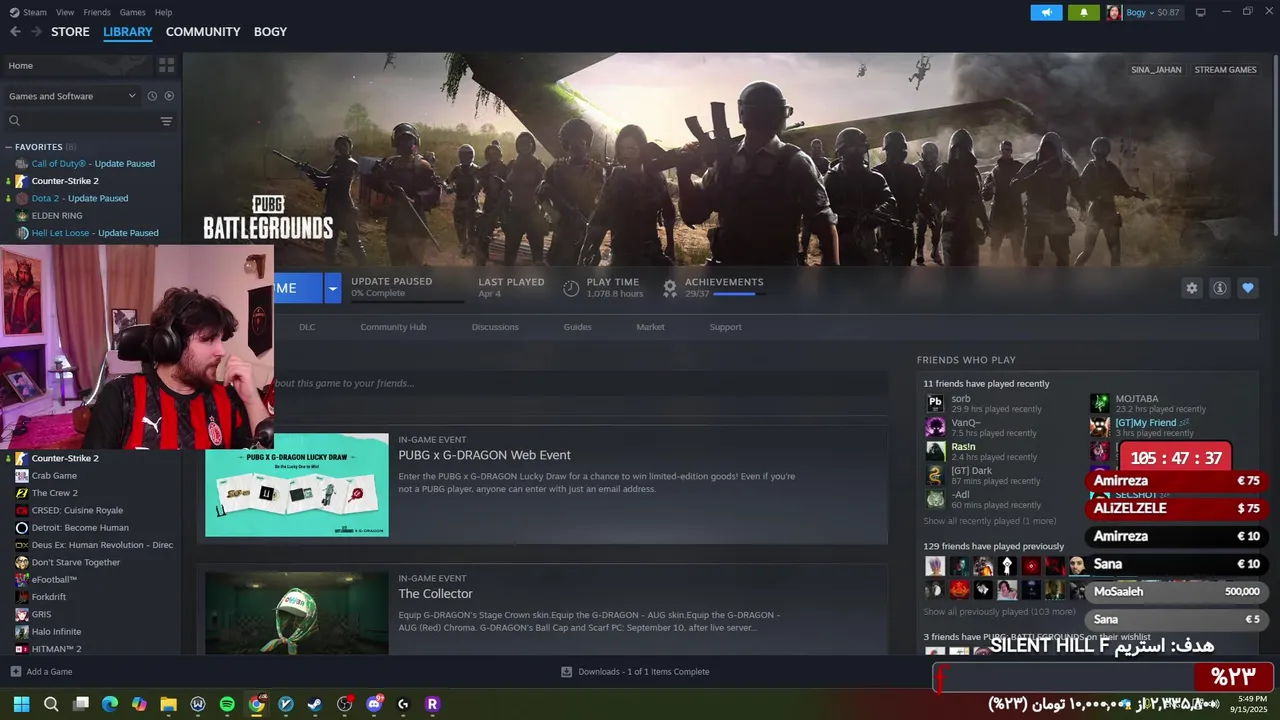Open the Bogy account wallet dropdown
This screenshot has width=1280, height=720.
point(1152,13)
